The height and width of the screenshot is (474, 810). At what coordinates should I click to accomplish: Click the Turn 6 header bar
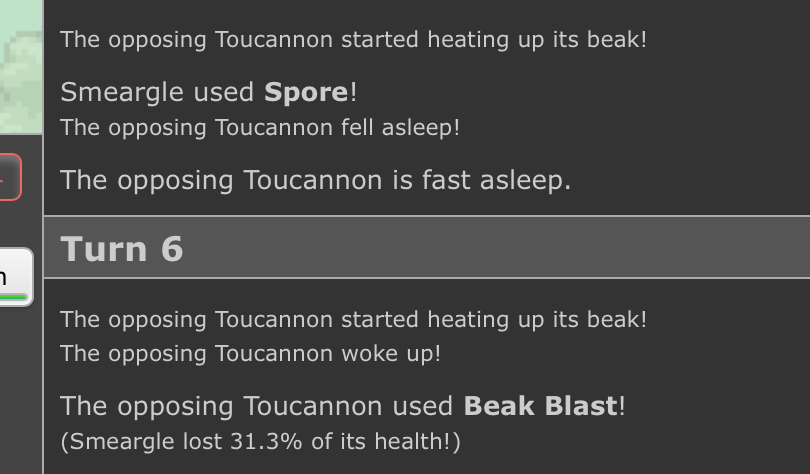[x=427, y=247]
